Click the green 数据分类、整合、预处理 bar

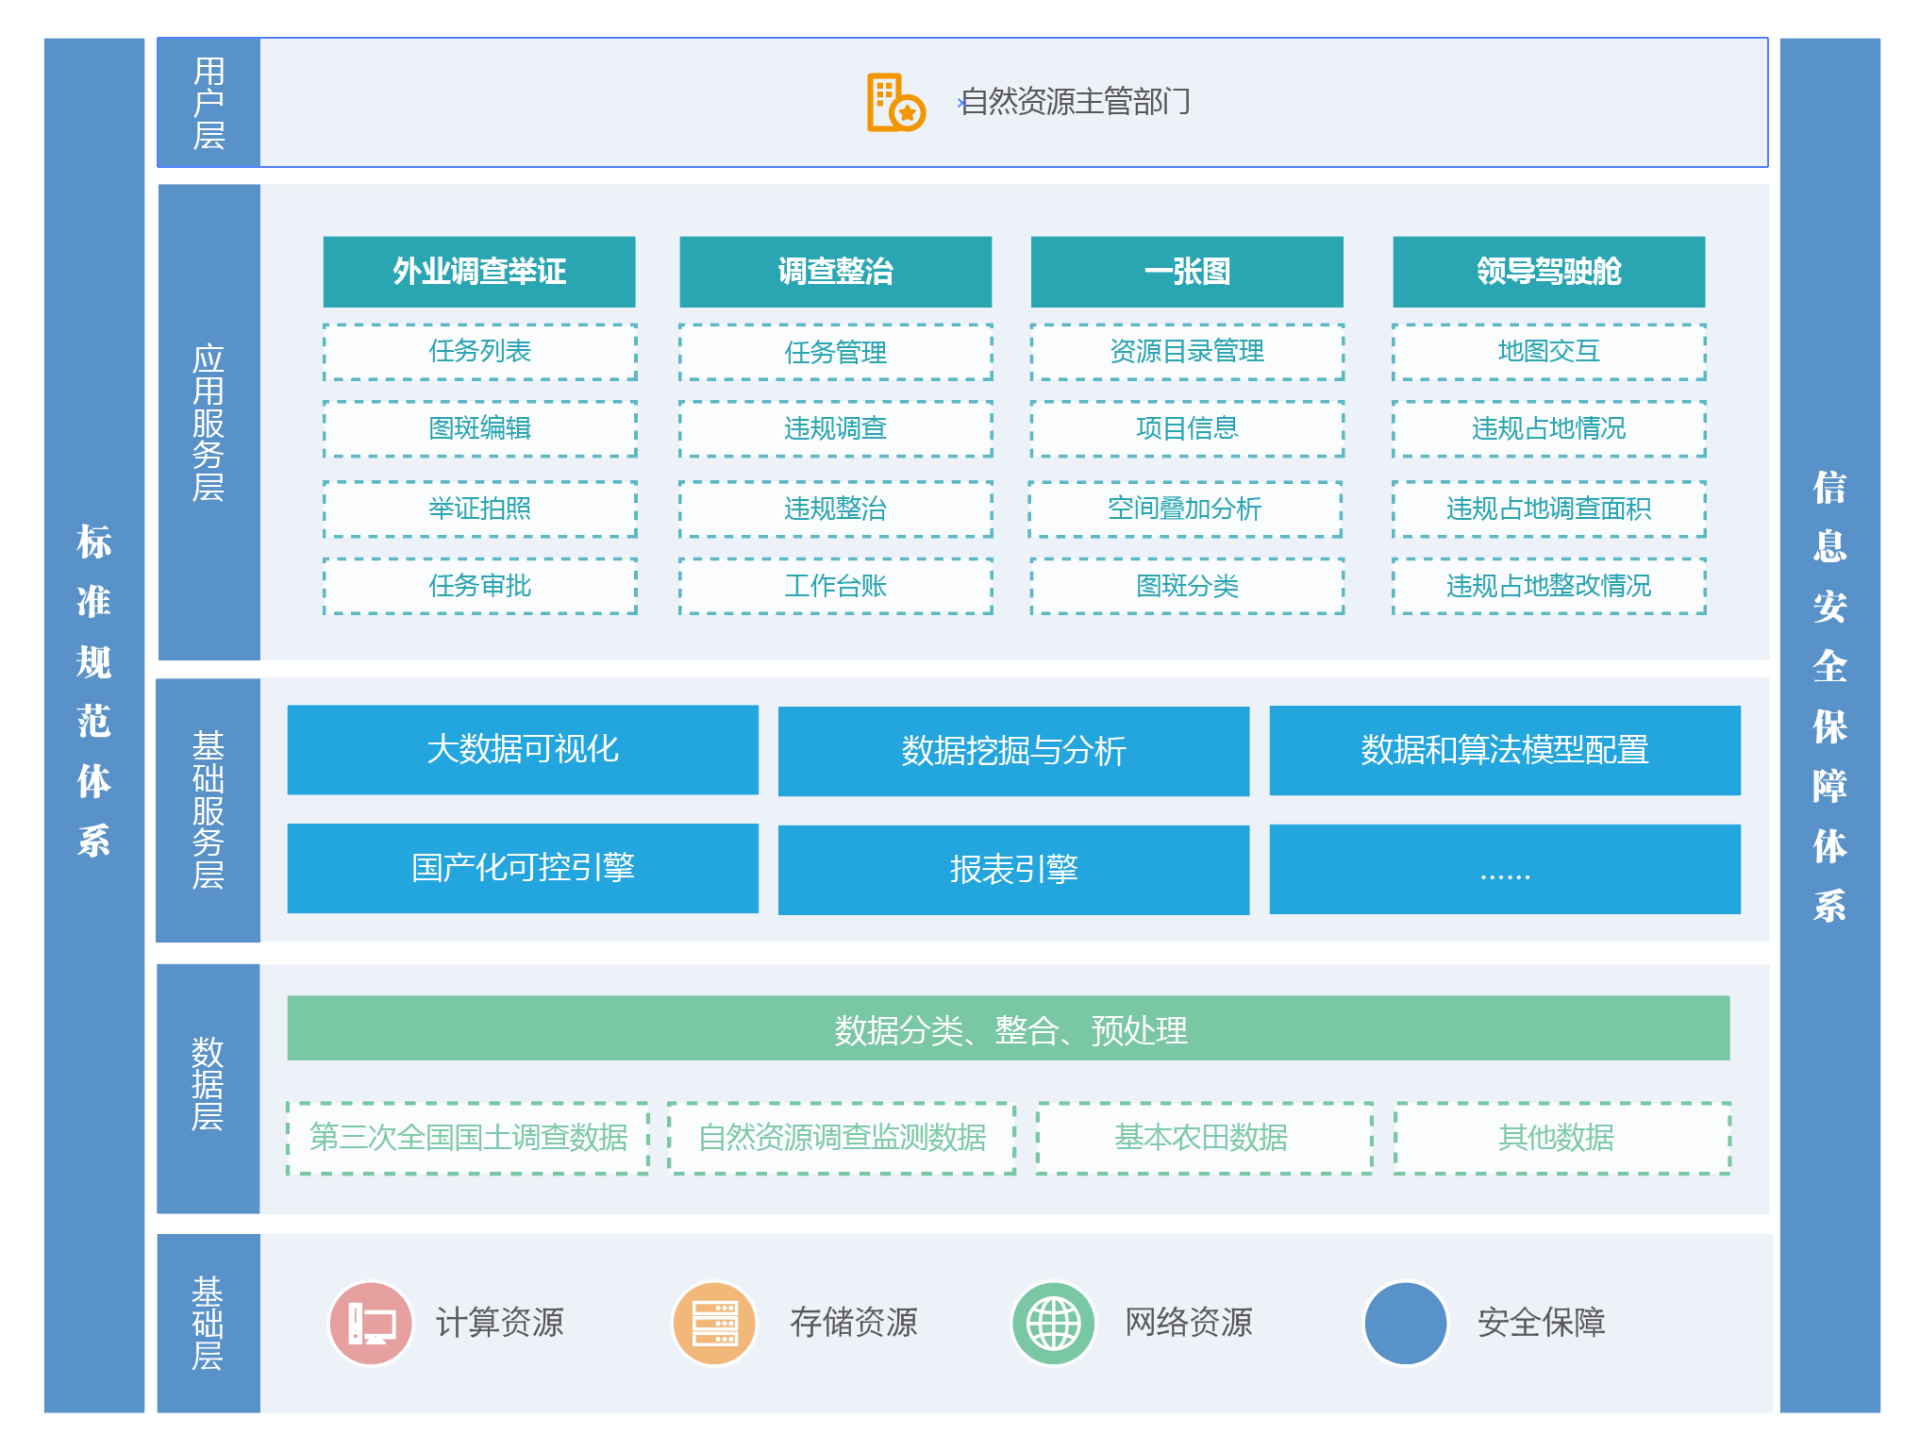click(1008, 1029)
